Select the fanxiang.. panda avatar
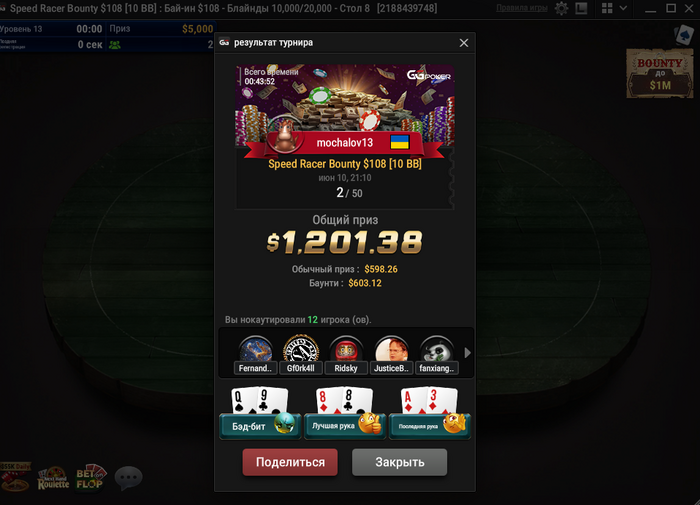 point(437,355)
